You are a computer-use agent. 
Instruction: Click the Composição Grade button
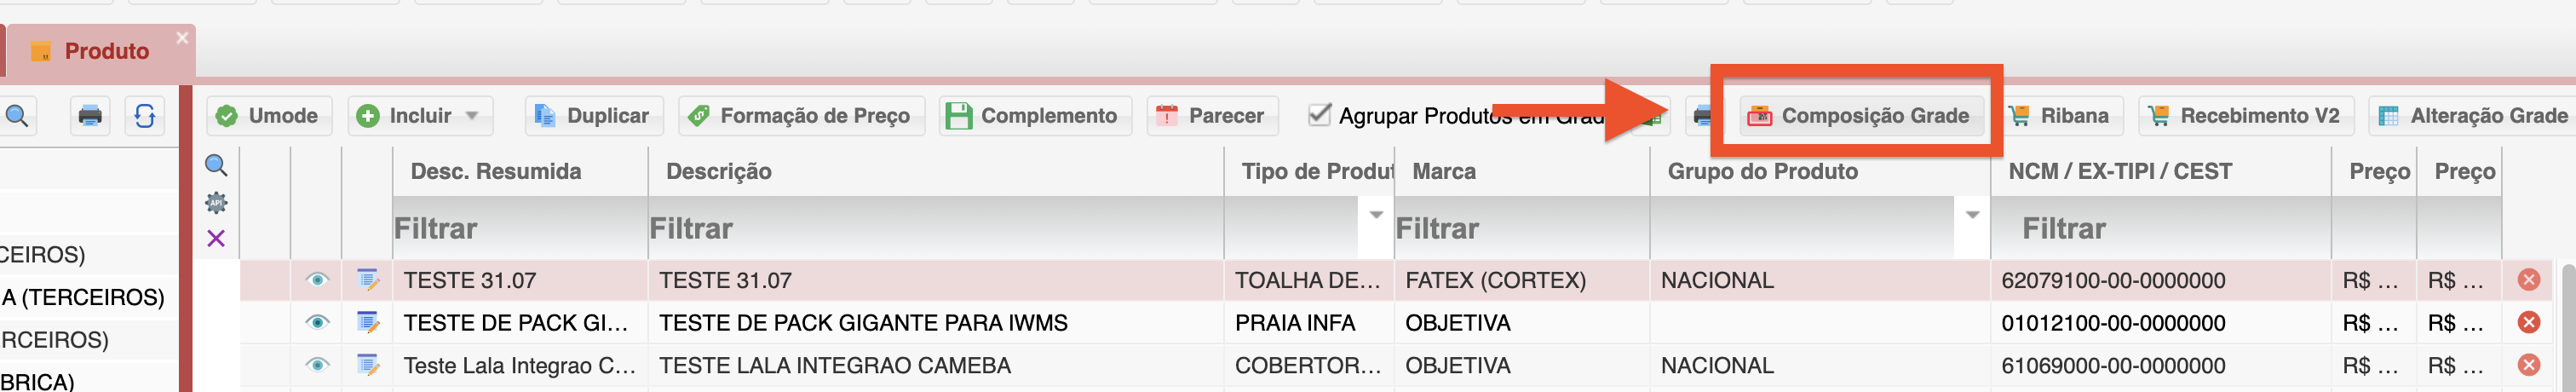1859,116
